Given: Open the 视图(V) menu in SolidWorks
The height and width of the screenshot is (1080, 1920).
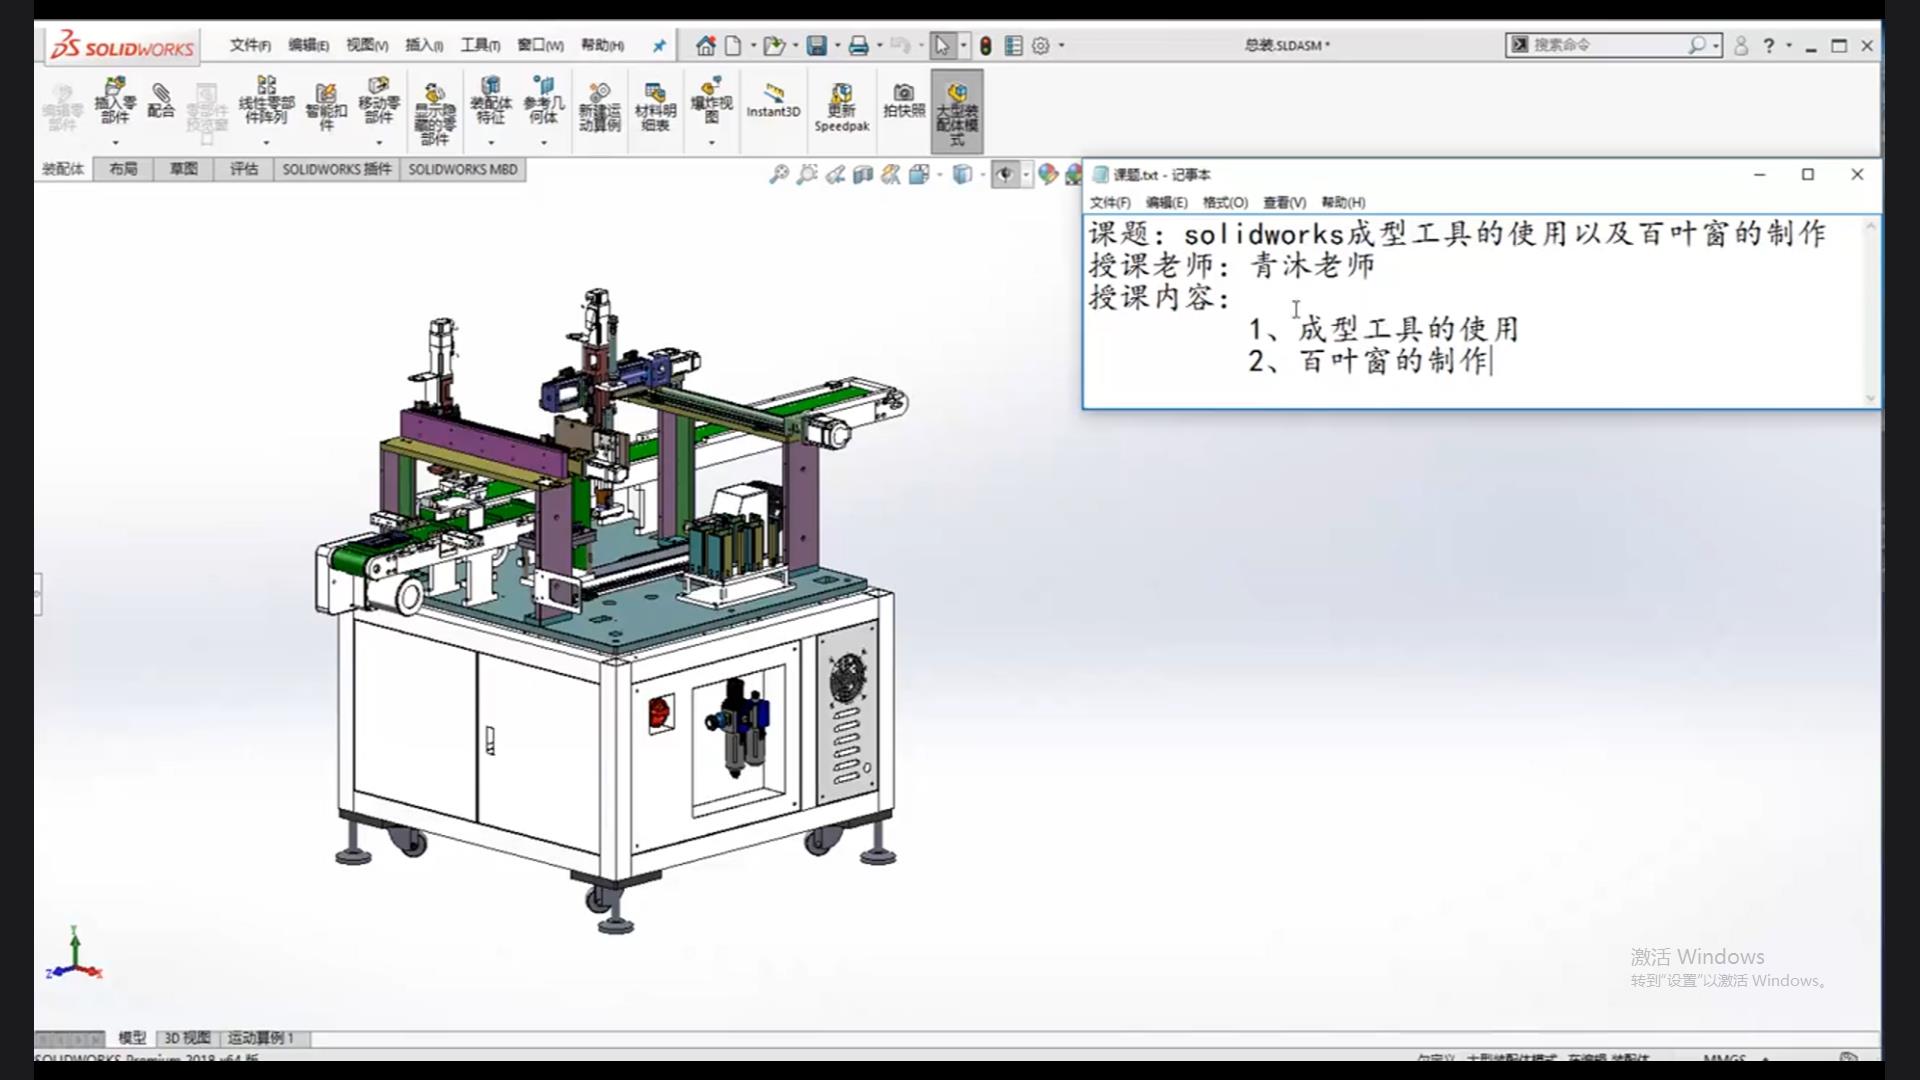Looking at the screenshot, I should (367, 45).
